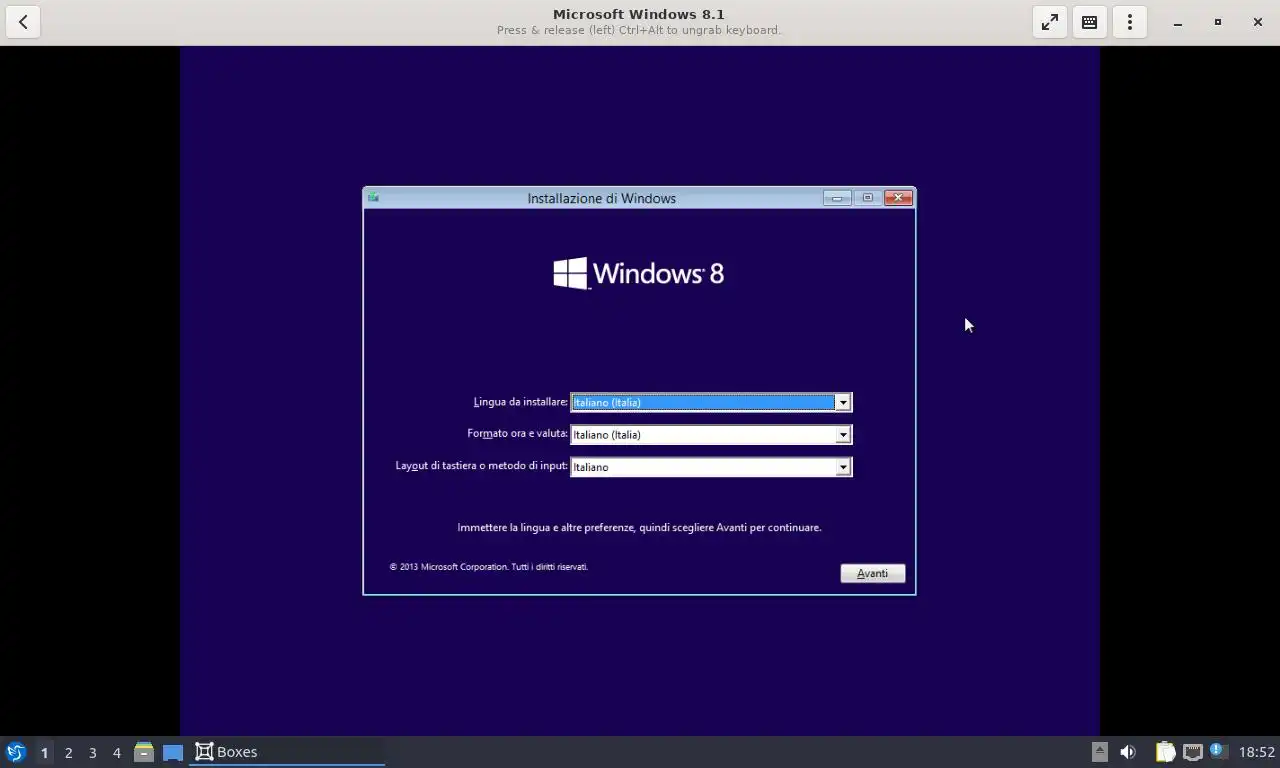Open the Lubuntu start menu bird icon

(15, 752)
